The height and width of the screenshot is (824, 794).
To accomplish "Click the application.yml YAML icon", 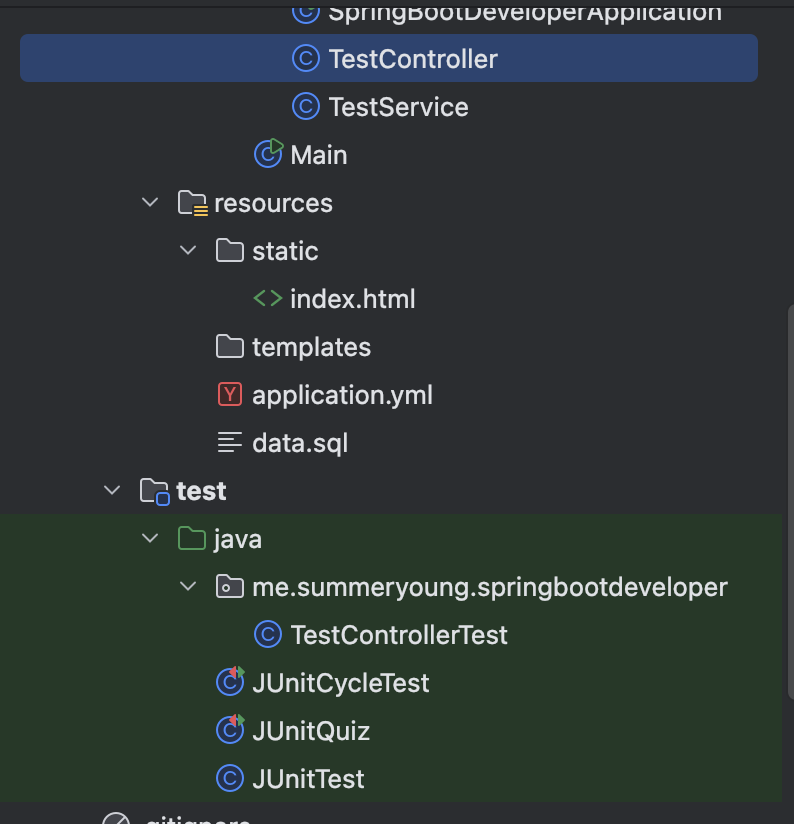I will click(x=230, y=395).
